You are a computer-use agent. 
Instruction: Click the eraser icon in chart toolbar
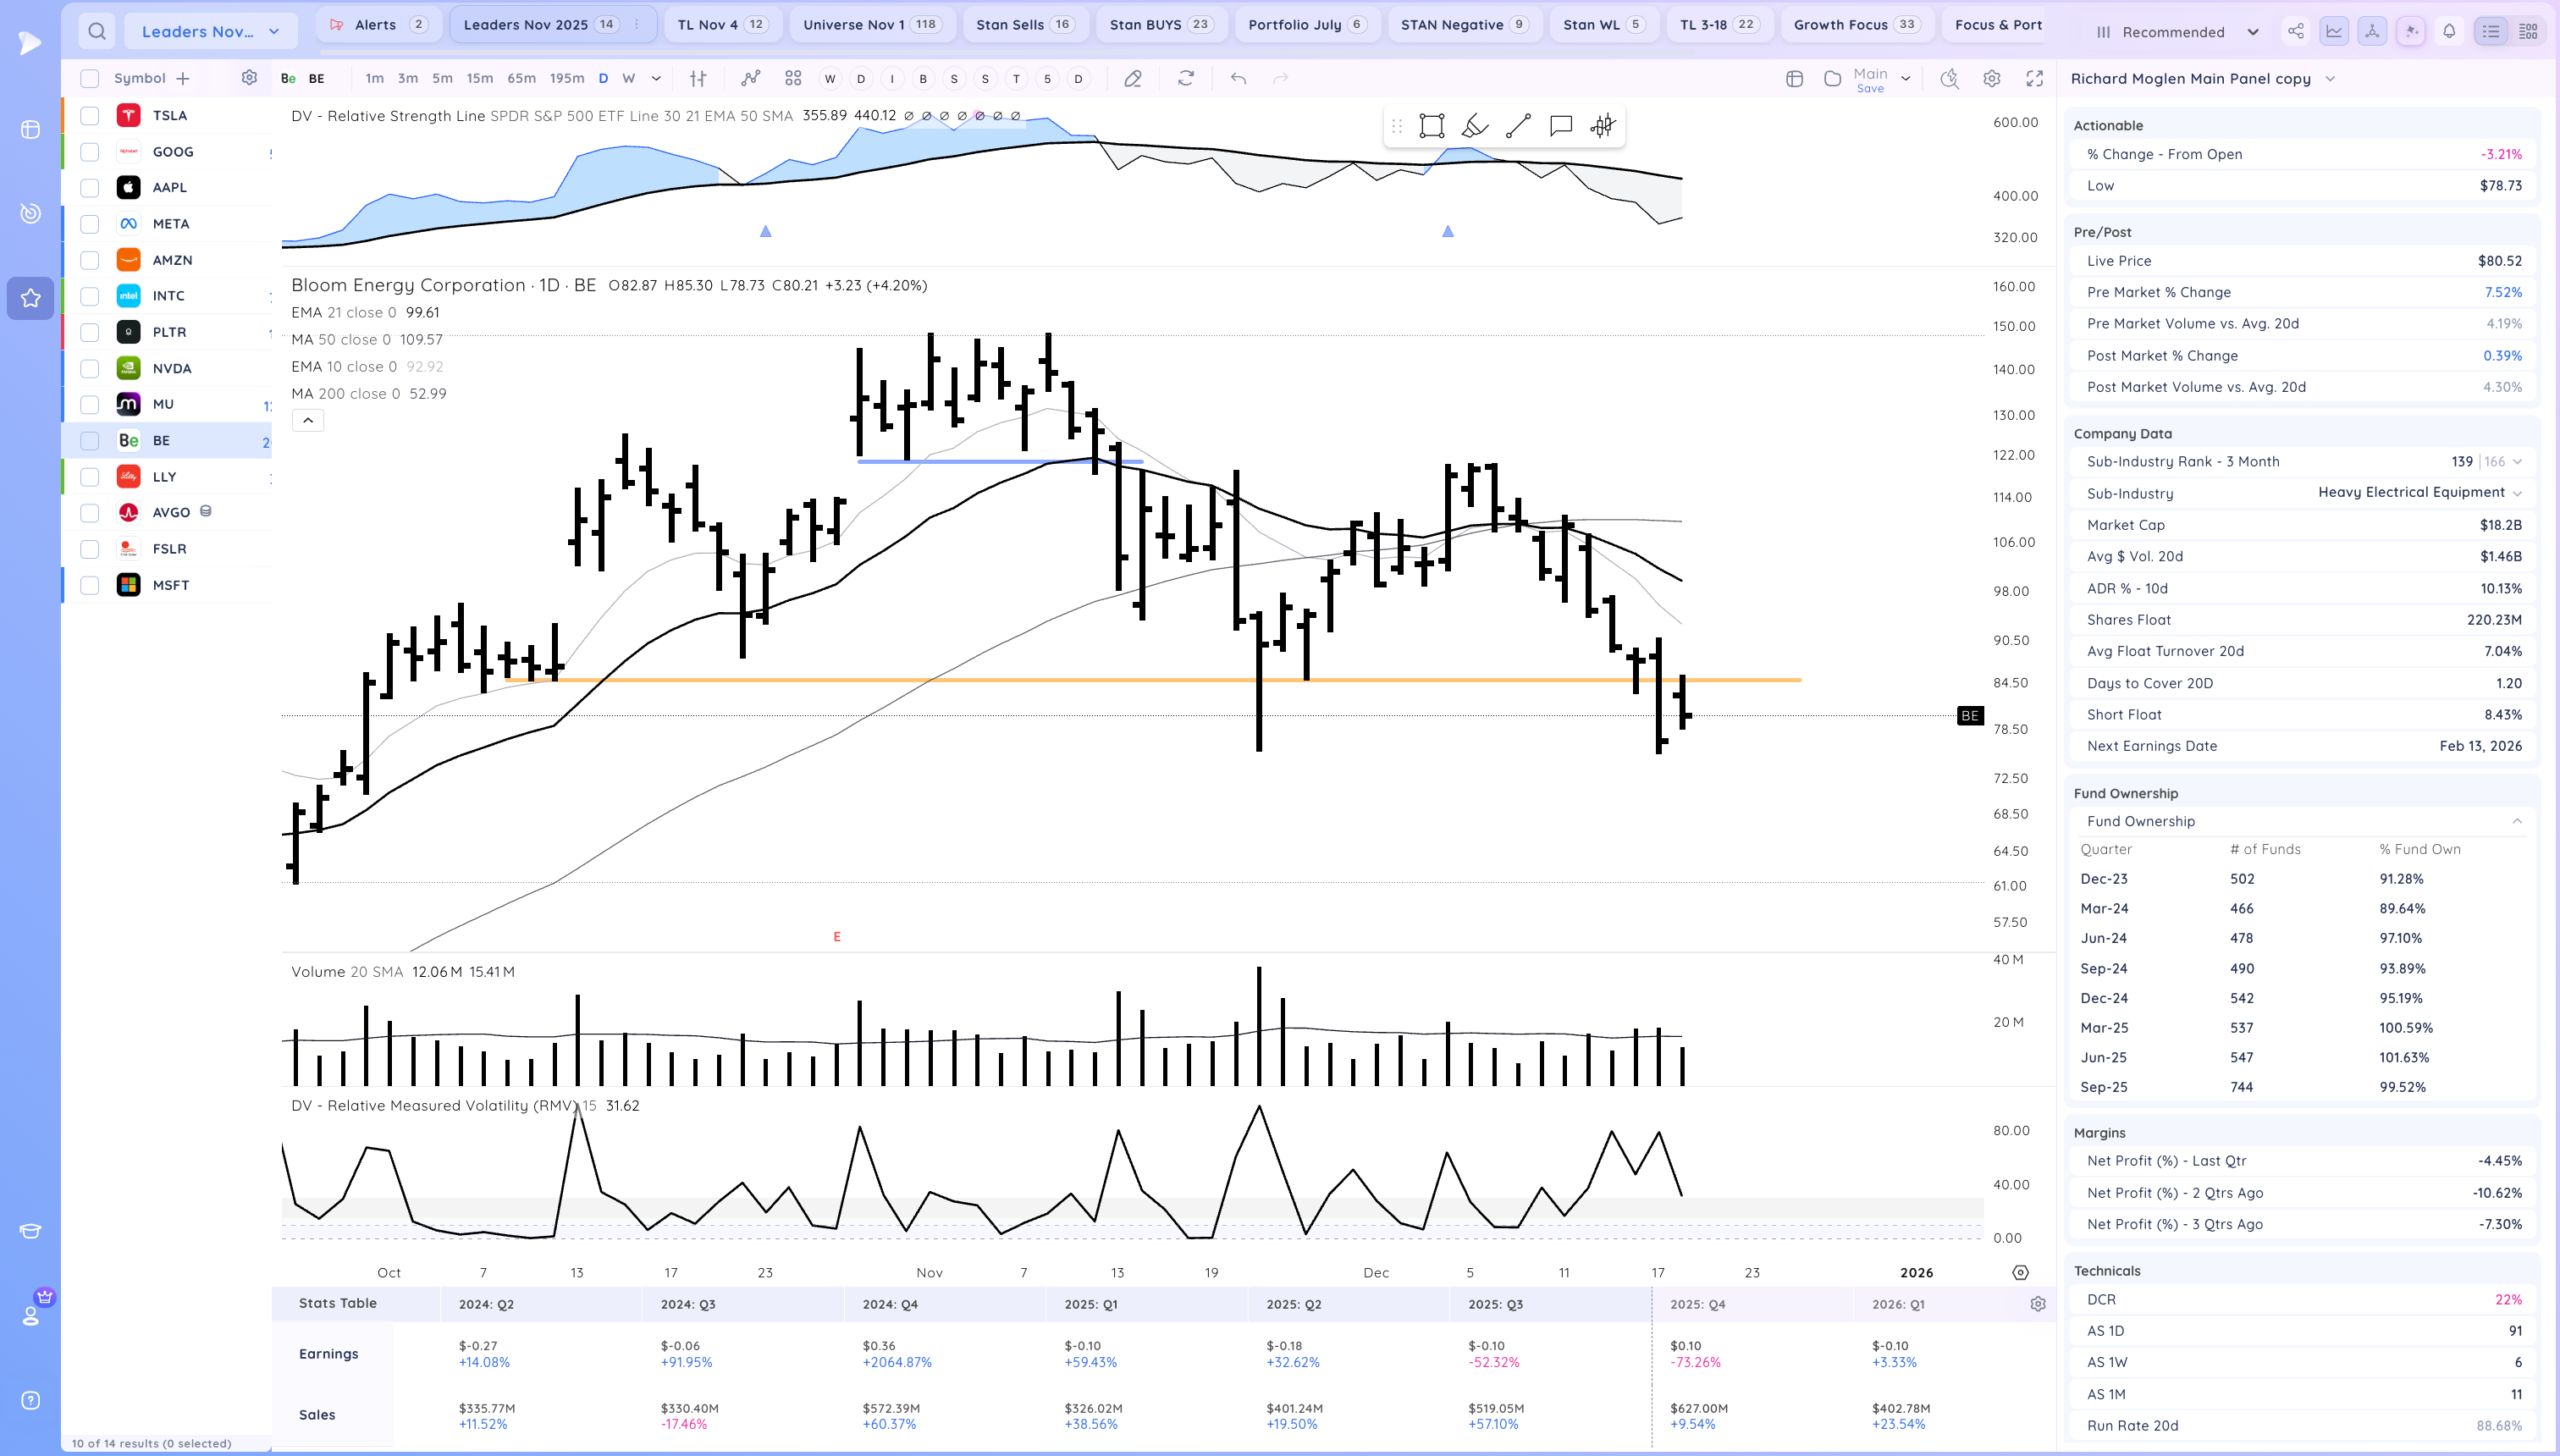pyautogui.click(x=1132, y=78)
